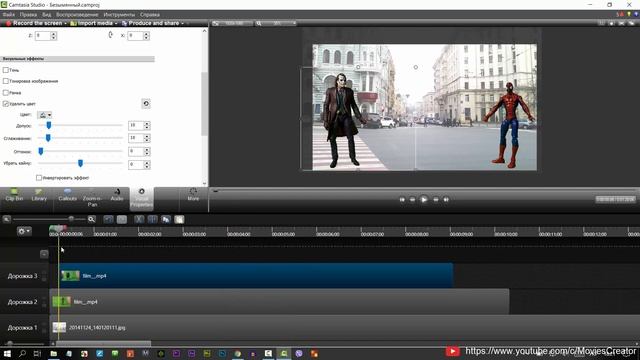This screenshot has height=360, width=640.
Task: Open the Clip Bin tab
Action: pyautogui.click(x=14, y=195)
